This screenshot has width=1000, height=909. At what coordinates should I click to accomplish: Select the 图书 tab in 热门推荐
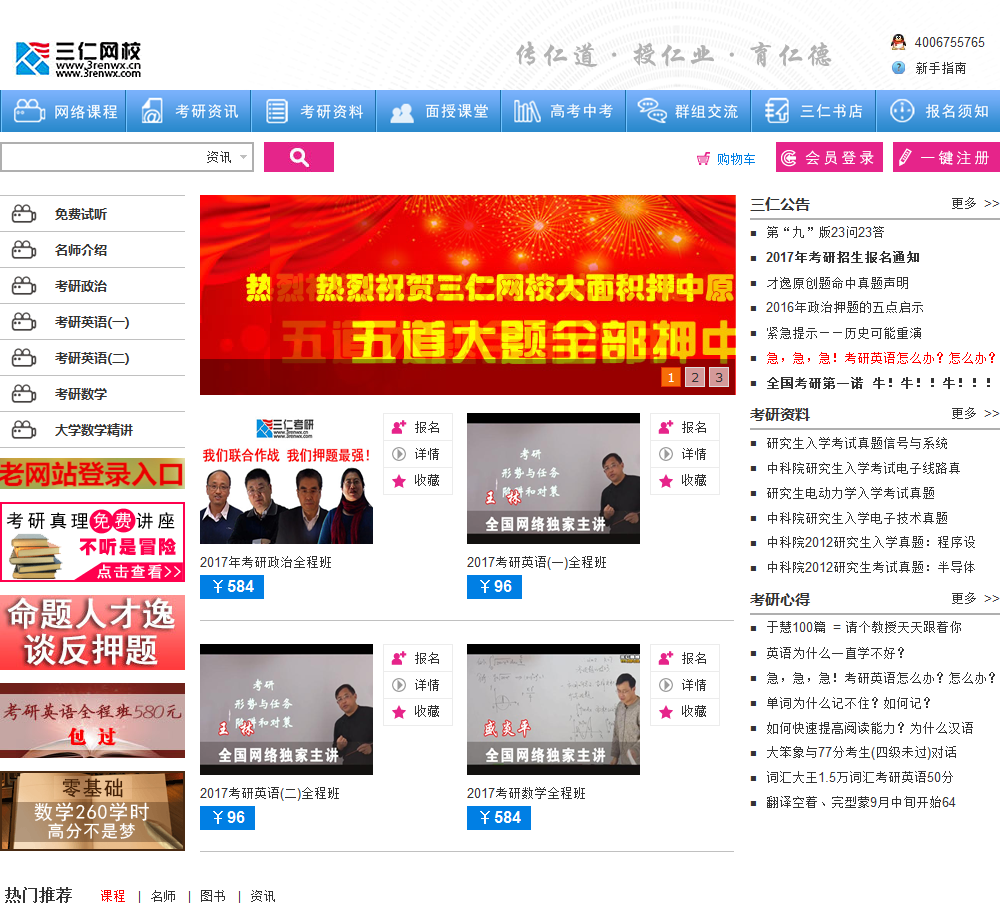213,896
